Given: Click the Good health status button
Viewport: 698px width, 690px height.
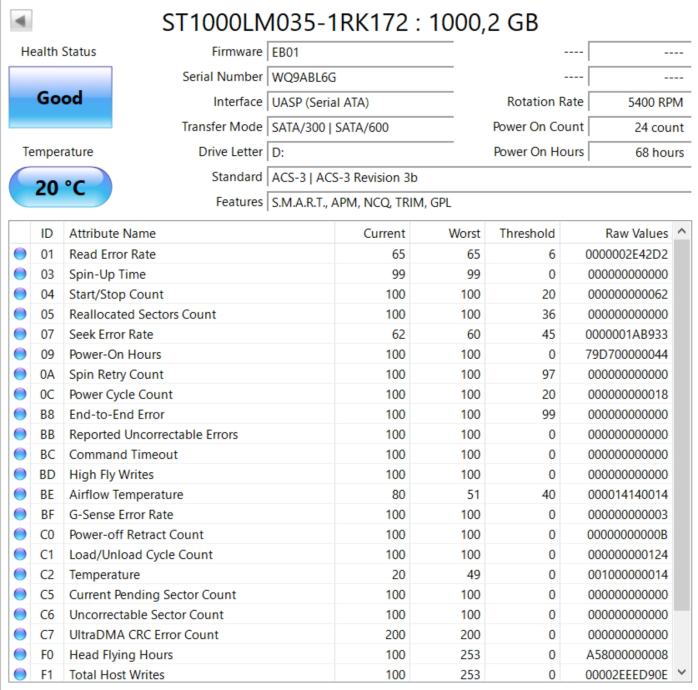Looking at the screenshot, I should pos(60,98).
